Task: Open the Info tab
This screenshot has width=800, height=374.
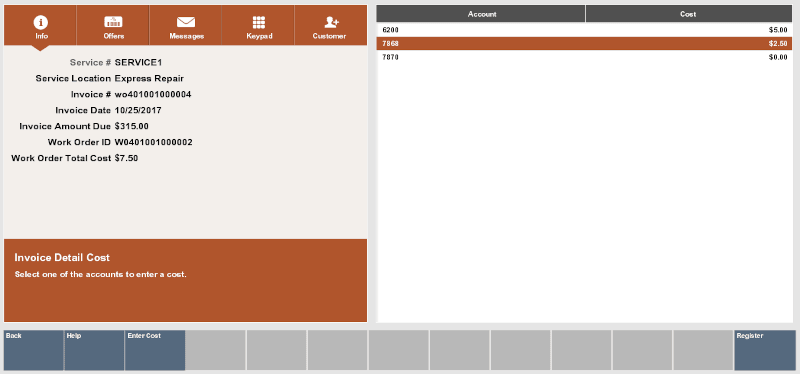Action: point(41,26)
